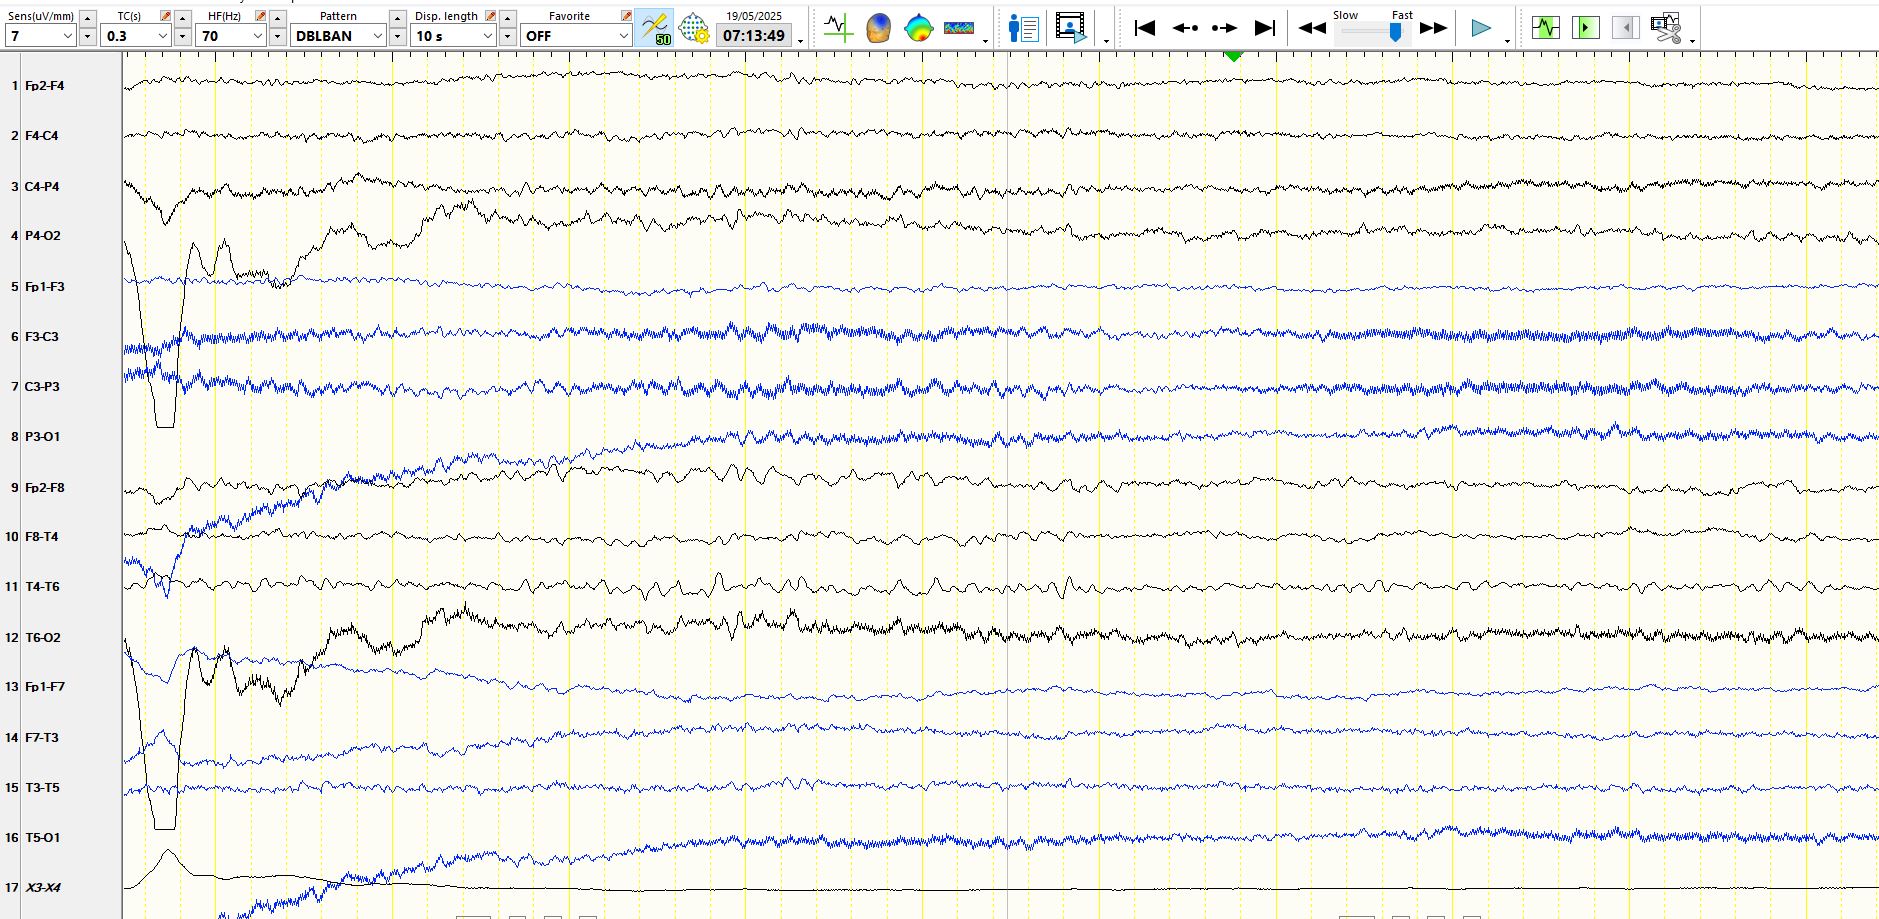Click the TC(s) up stepper arrow
The width and height of the screenshot is (1879, 919).
(183, 18)
